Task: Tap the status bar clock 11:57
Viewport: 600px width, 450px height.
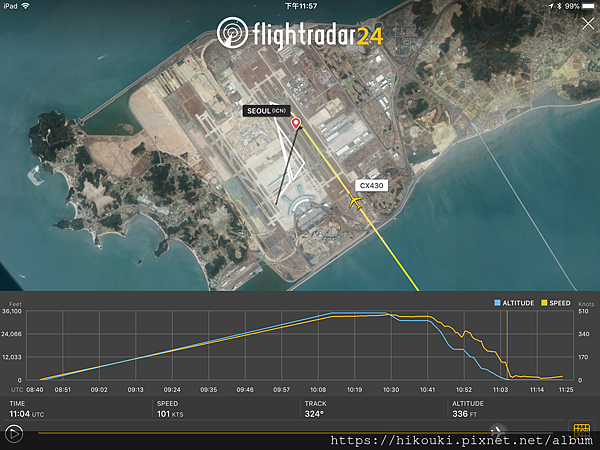Action: pos(301,6)
